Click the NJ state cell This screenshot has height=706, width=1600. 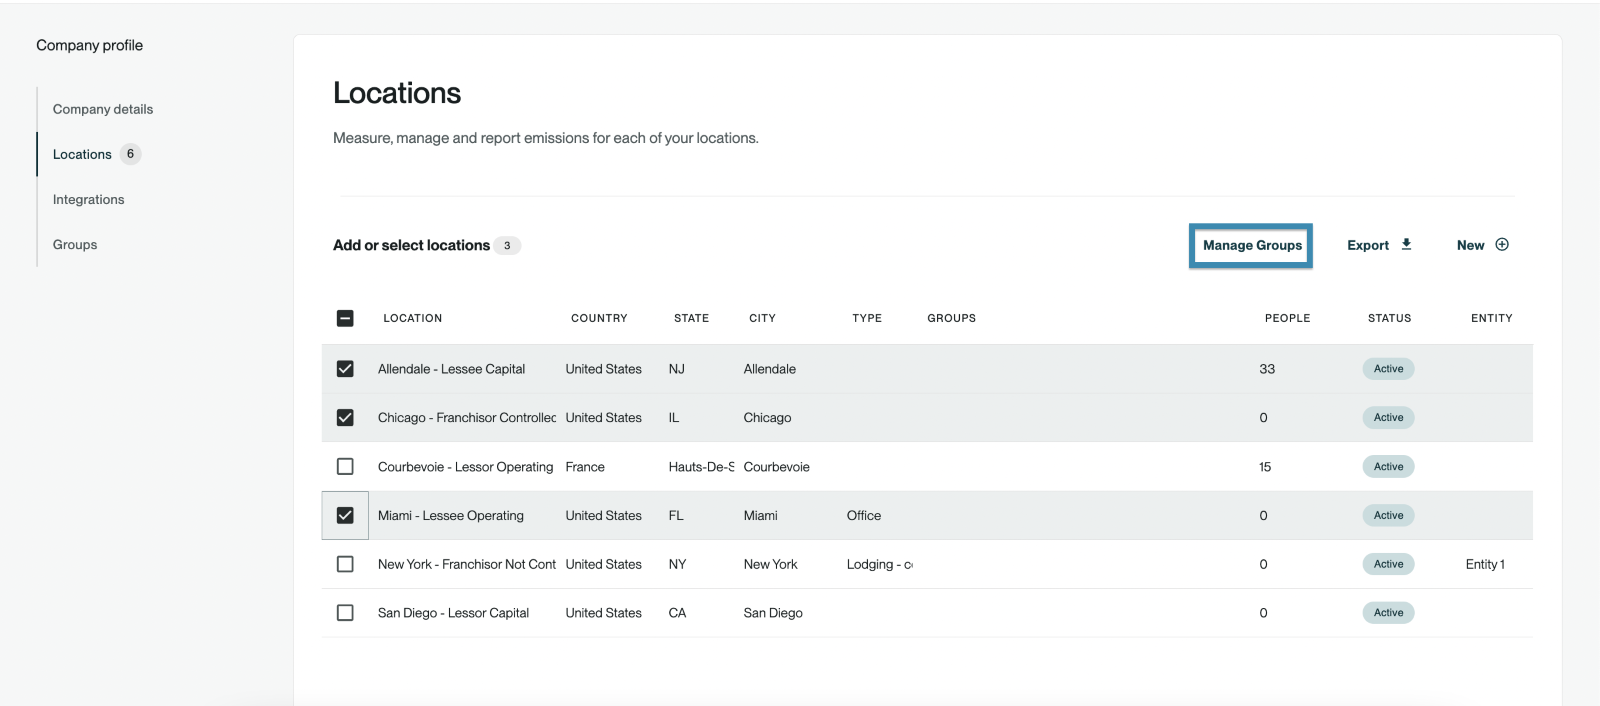pyautogui.click(x=677, y=369)
